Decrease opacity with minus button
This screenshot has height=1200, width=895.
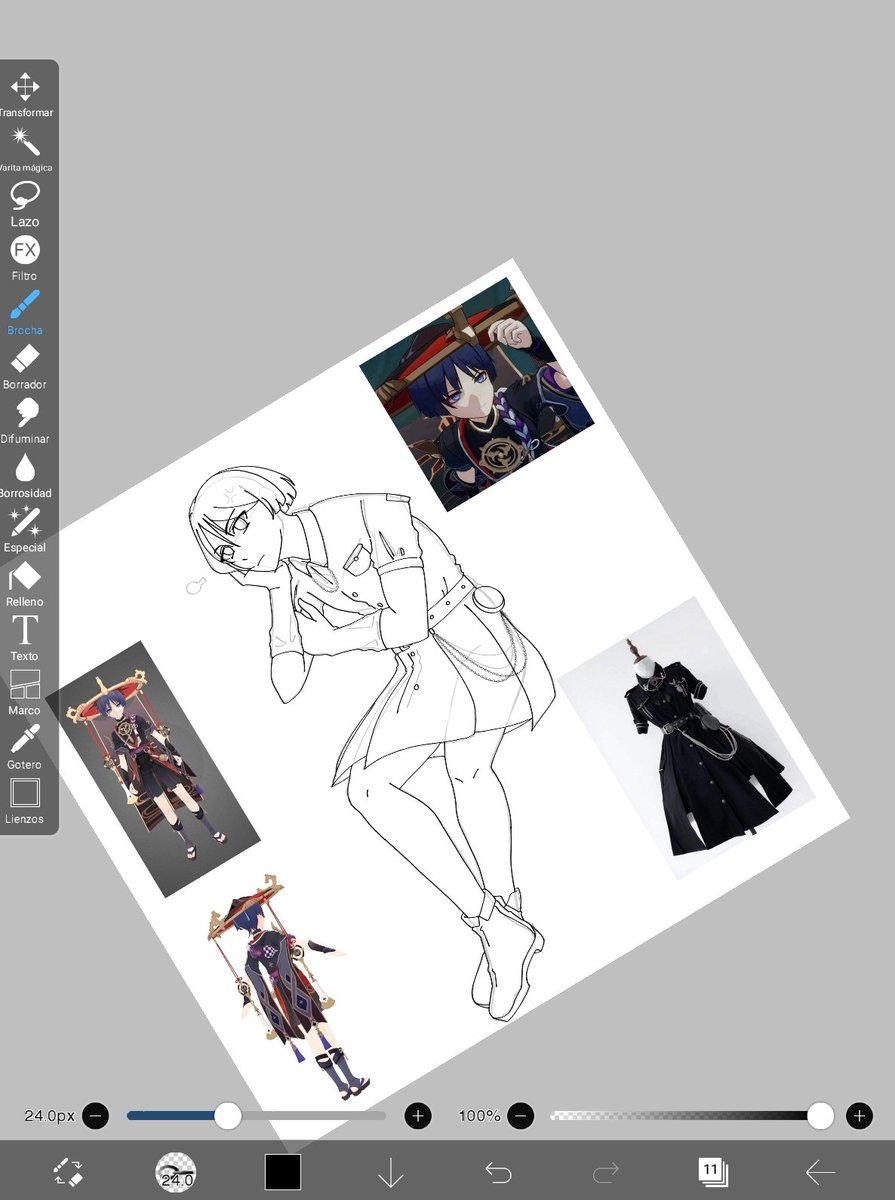pos(521,1115)
